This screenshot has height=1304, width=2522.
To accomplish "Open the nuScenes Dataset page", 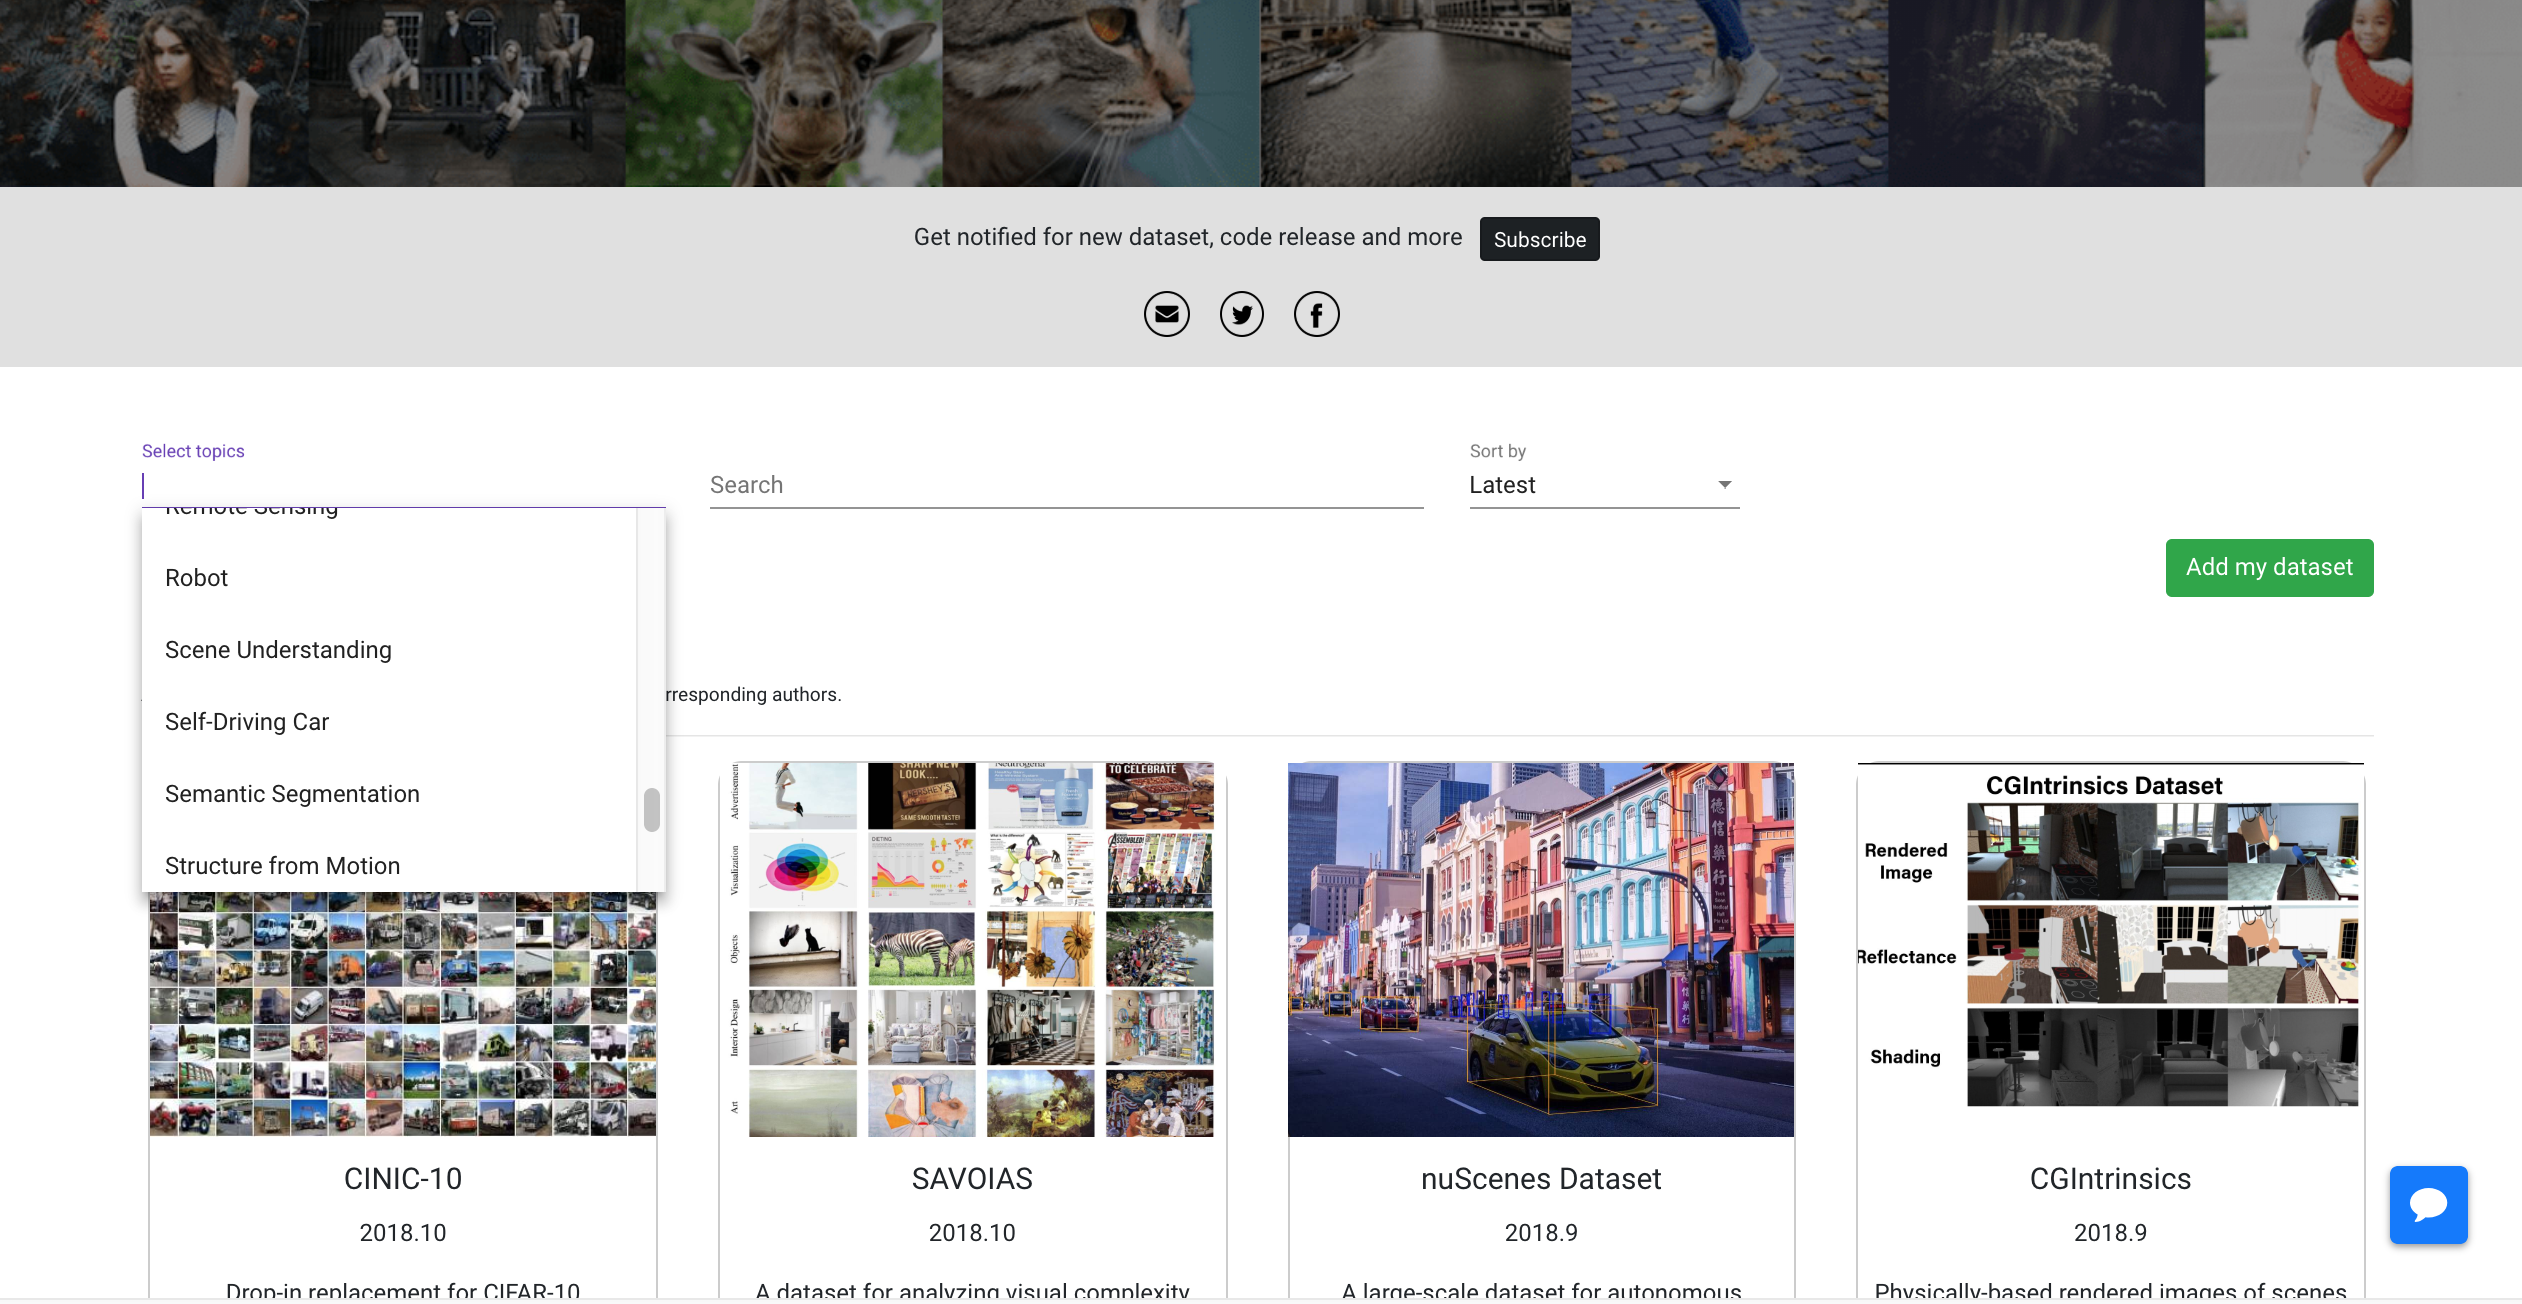I will point(1540,1178).
